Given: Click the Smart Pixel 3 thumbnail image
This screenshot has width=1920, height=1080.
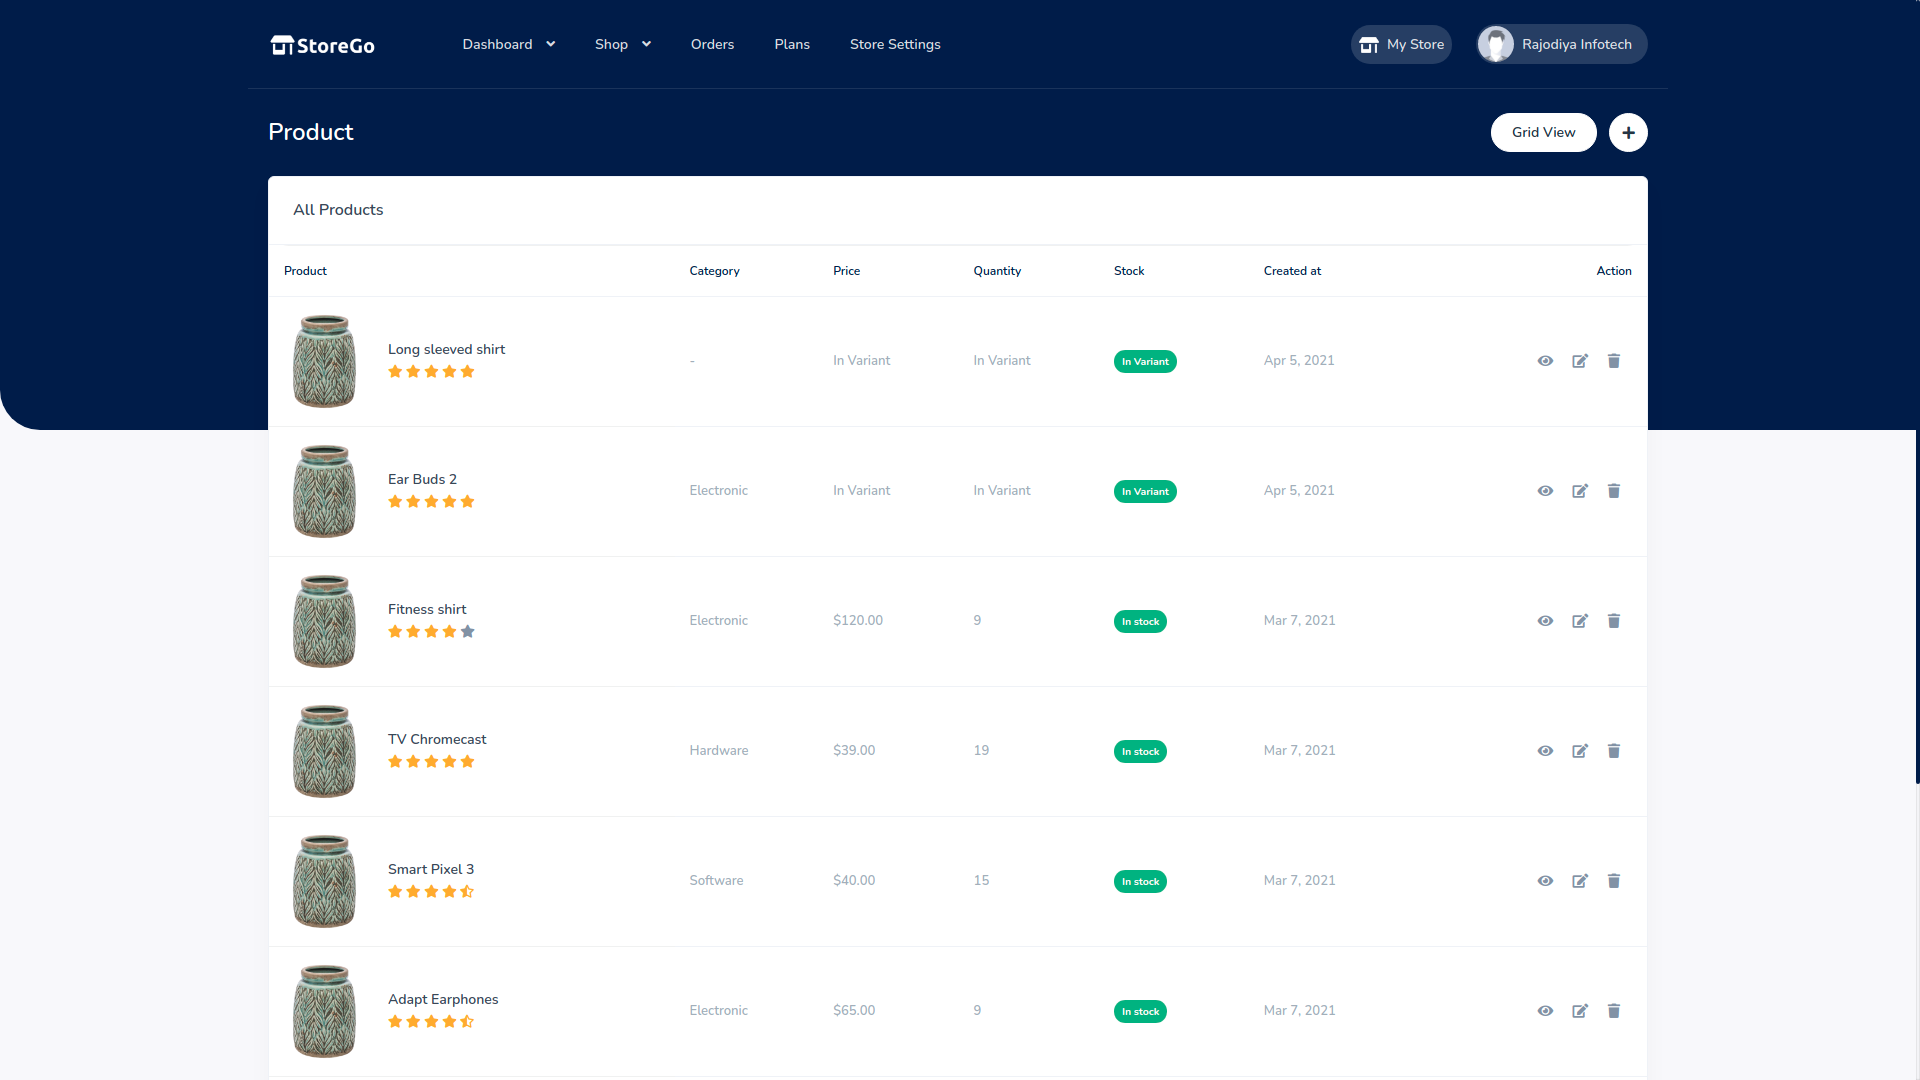Looking at the screenshot, I should tap(324, 881).
